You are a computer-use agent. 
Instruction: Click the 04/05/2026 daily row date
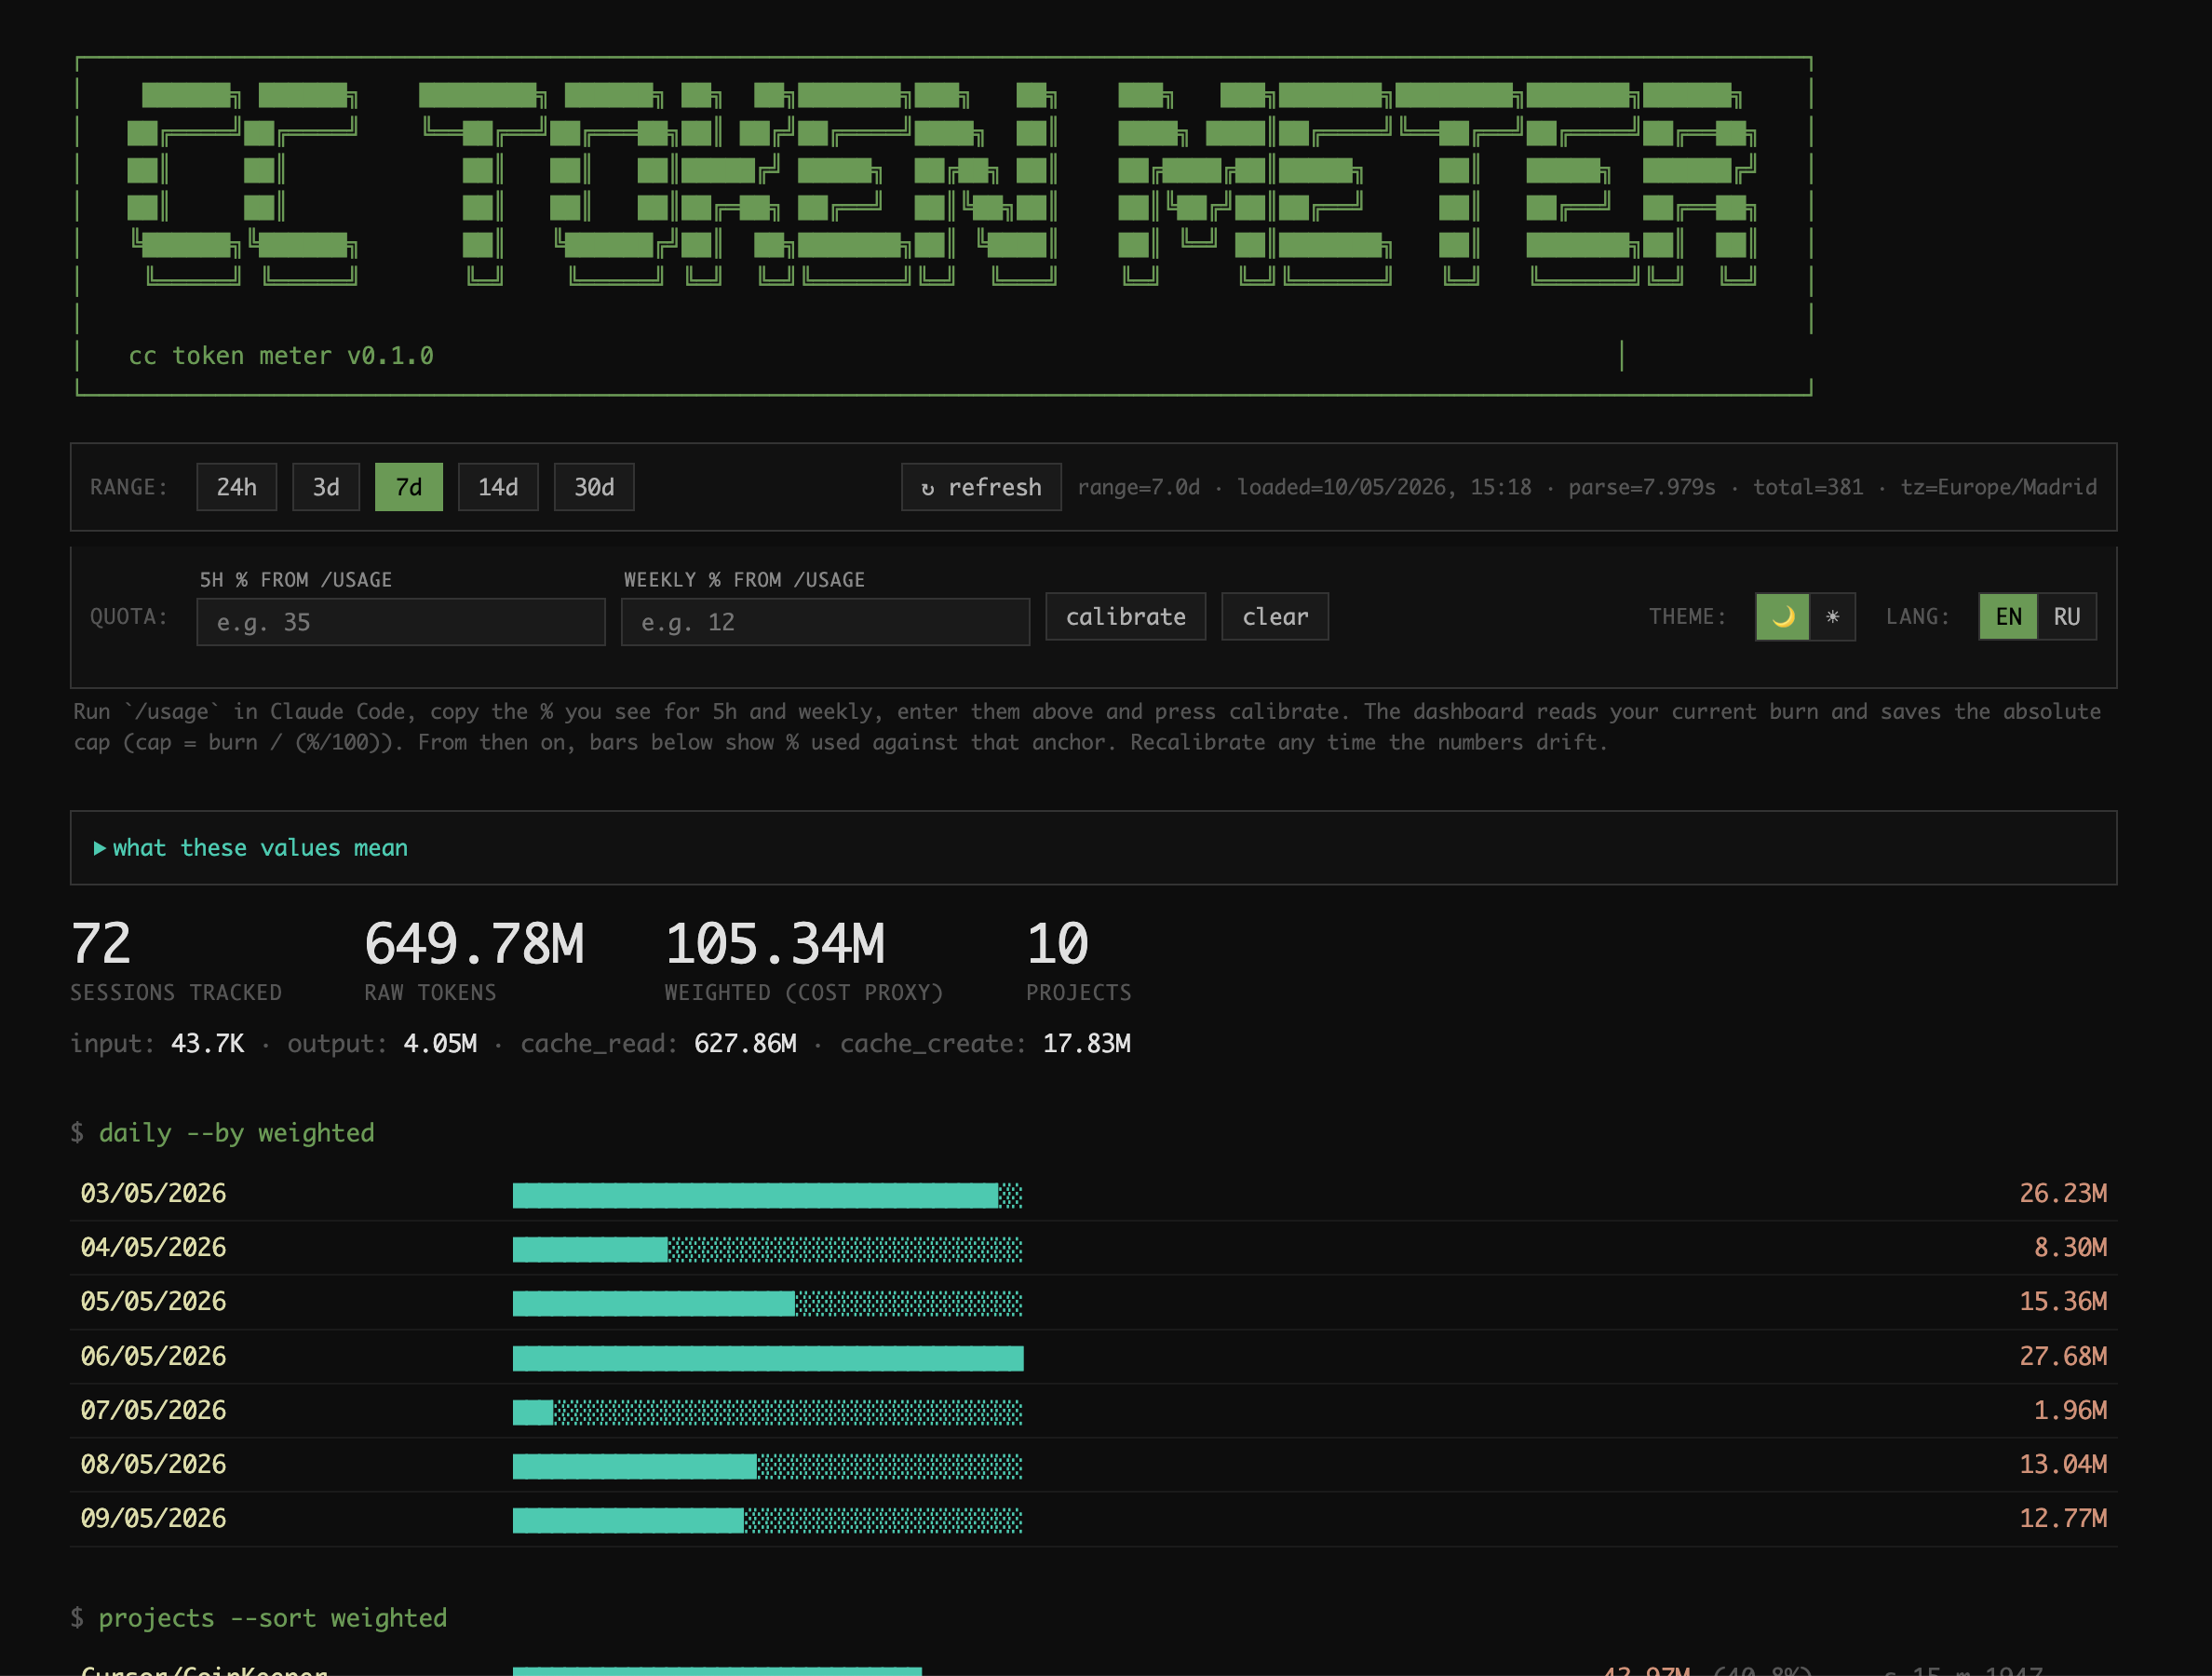pyautogui.click(x=153, y=1247)
